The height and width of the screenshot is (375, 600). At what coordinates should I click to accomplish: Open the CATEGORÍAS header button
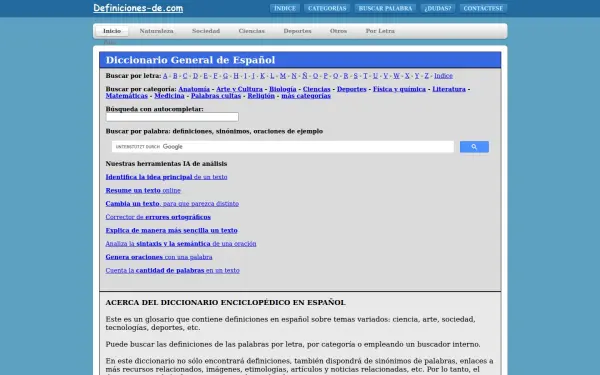327,8
